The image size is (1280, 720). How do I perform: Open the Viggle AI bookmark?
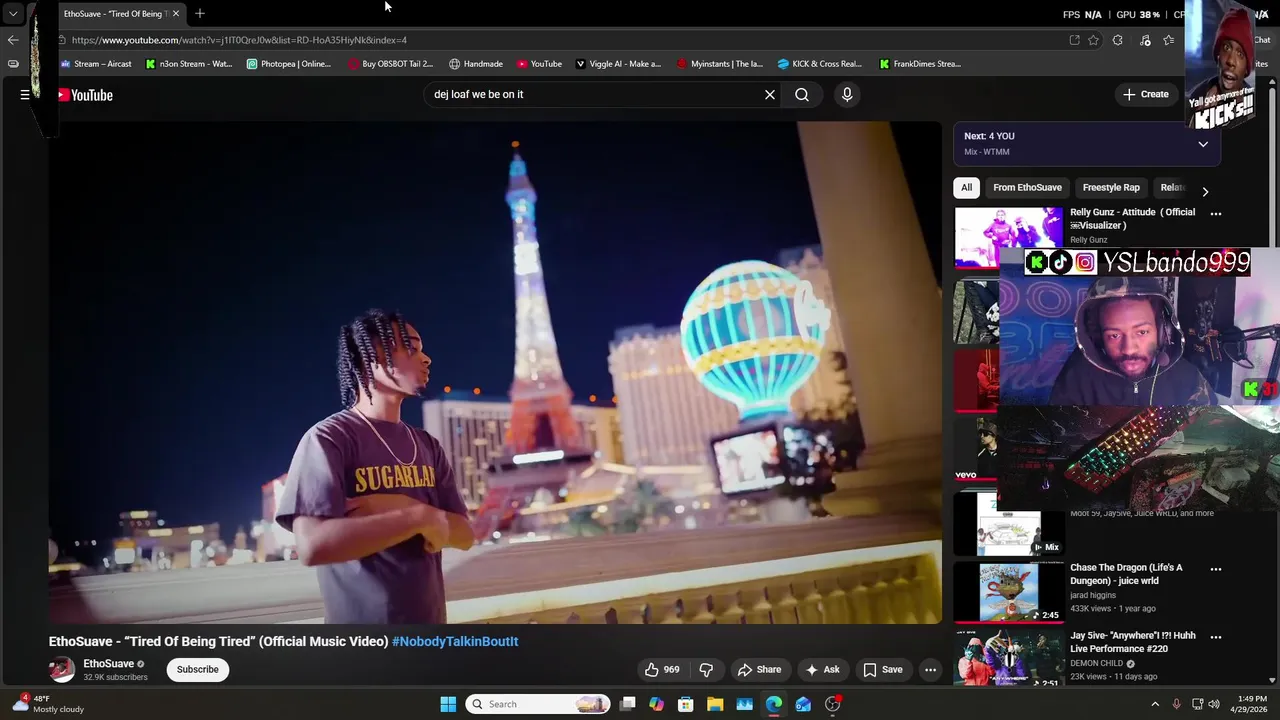click(618, 64)
